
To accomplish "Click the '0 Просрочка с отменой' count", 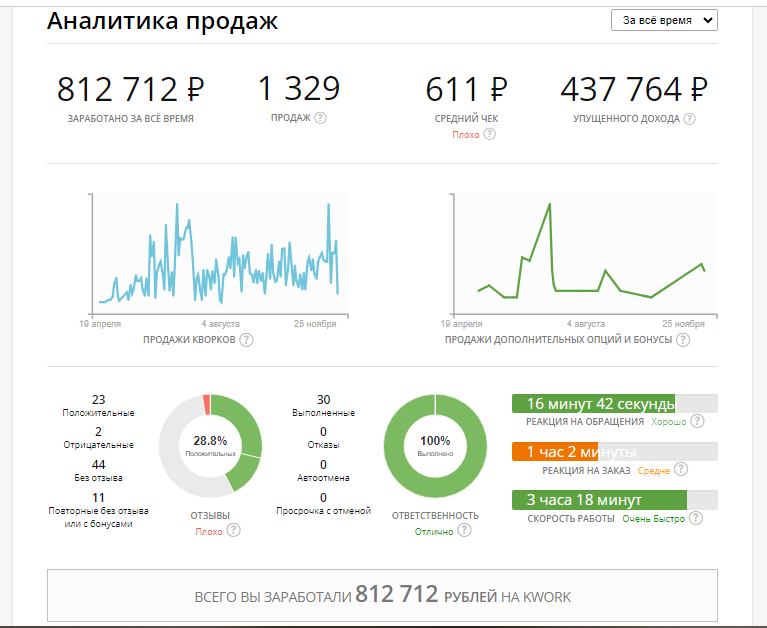I will pos(323,504).
